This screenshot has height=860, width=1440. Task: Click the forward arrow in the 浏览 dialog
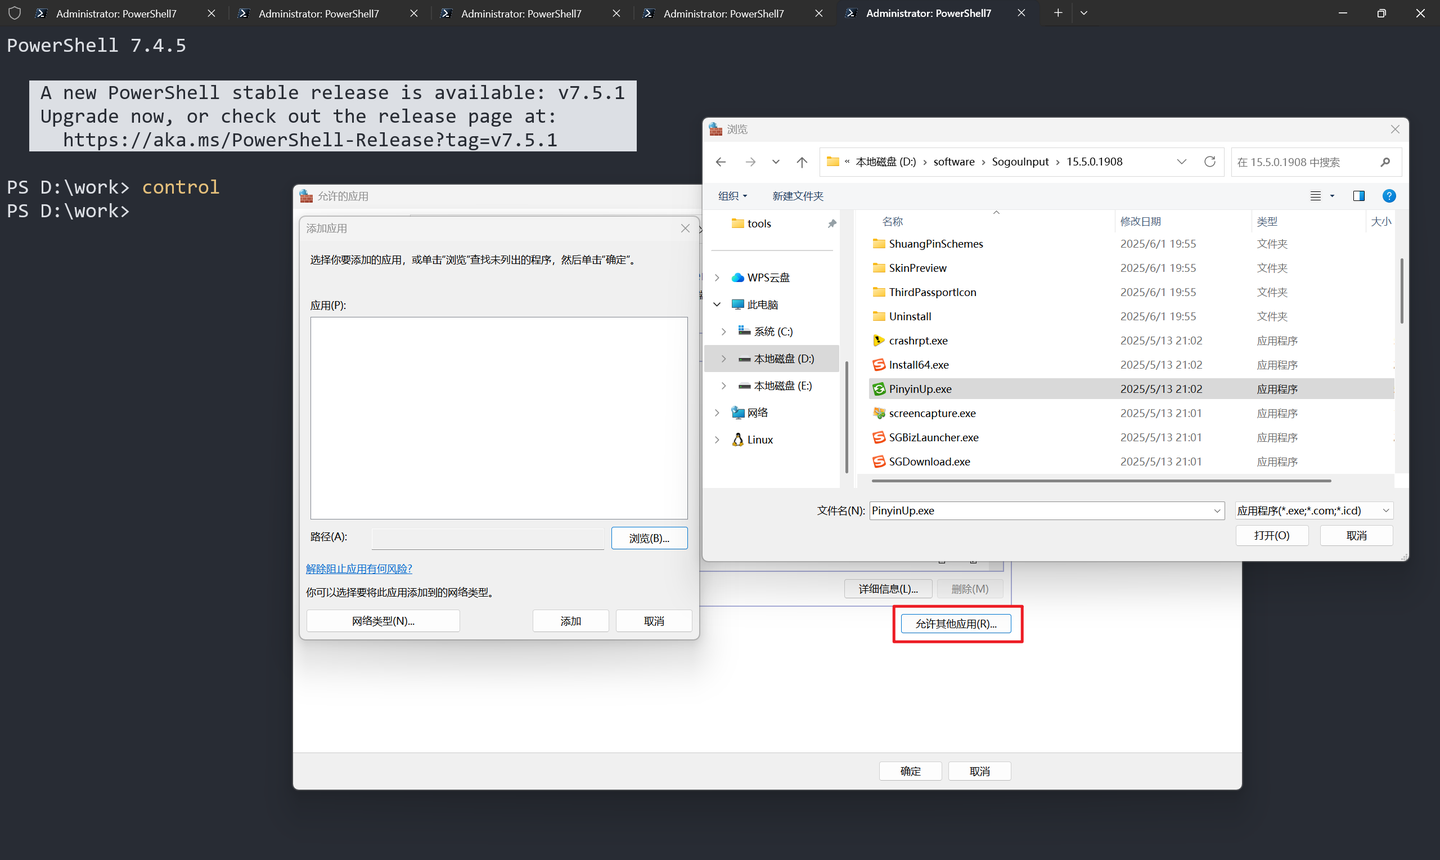pyautogui.click(x=751, y=162)
